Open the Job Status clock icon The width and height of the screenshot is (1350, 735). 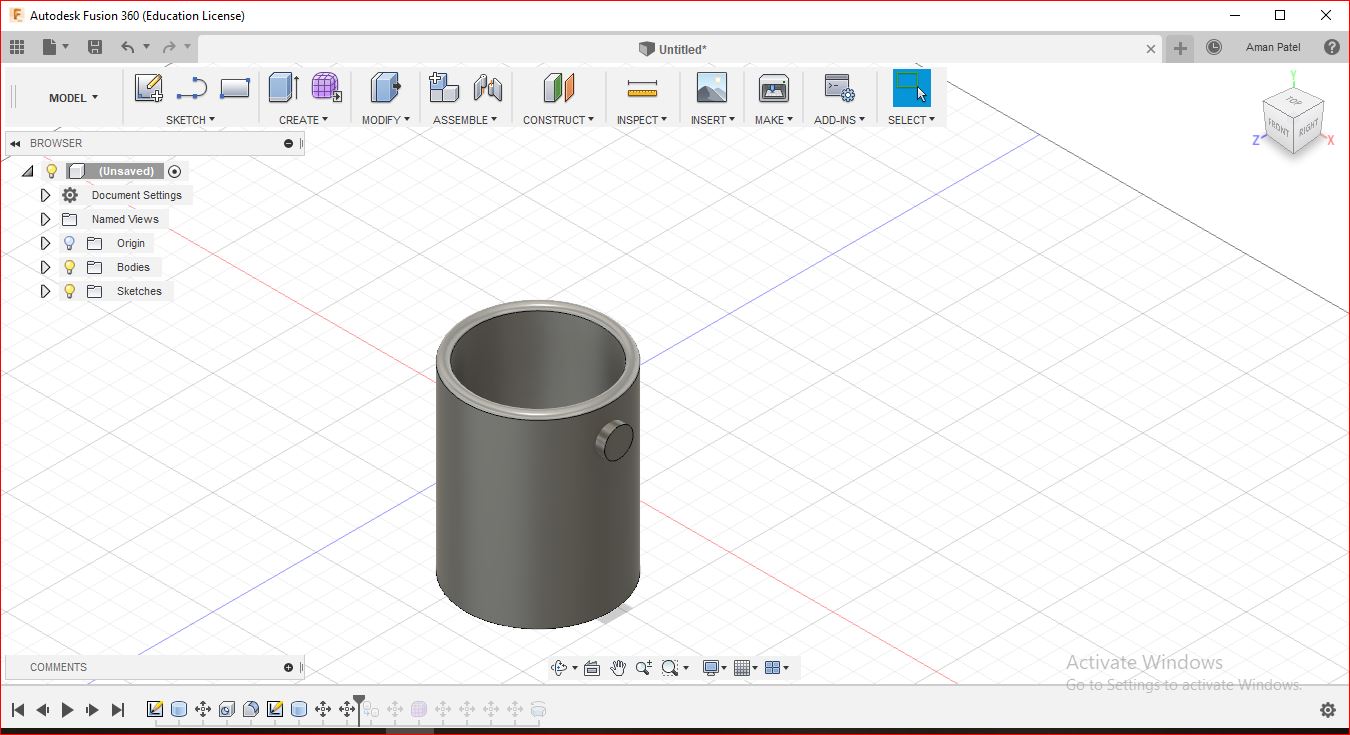(1214, 47)
